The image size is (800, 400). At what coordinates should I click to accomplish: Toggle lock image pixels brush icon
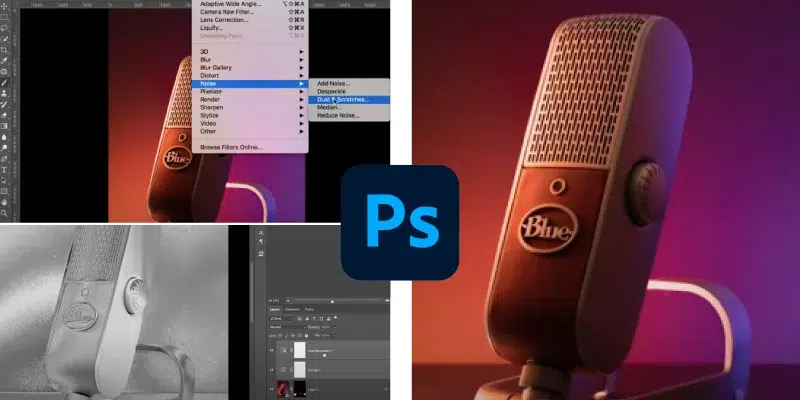pos(286,335)
